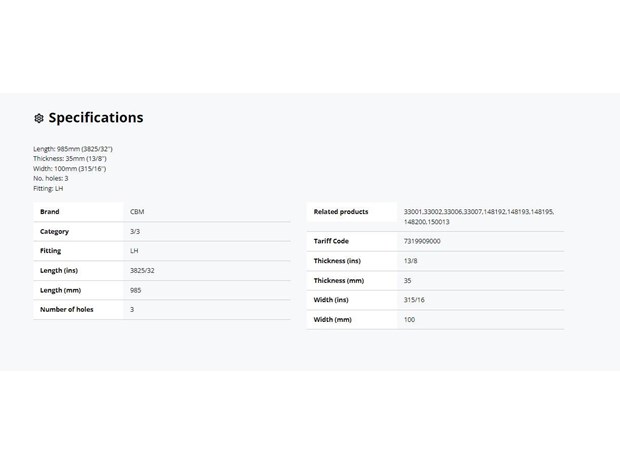Select the CBM brand value

(137, 212)
